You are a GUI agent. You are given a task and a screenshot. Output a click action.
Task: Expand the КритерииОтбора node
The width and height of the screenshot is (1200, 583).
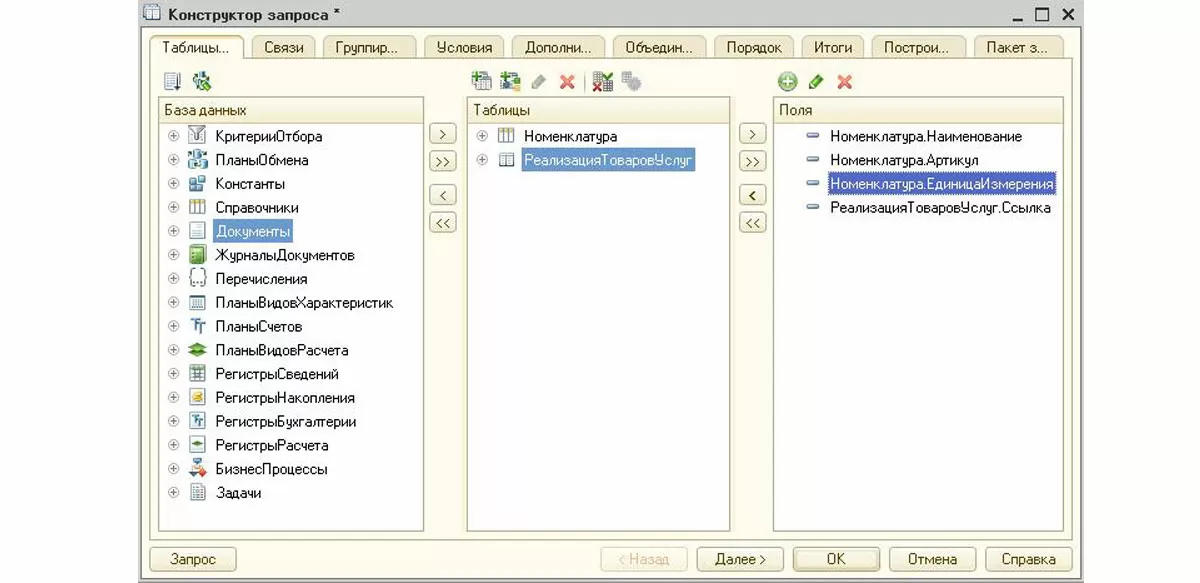[x=173, y=136]
